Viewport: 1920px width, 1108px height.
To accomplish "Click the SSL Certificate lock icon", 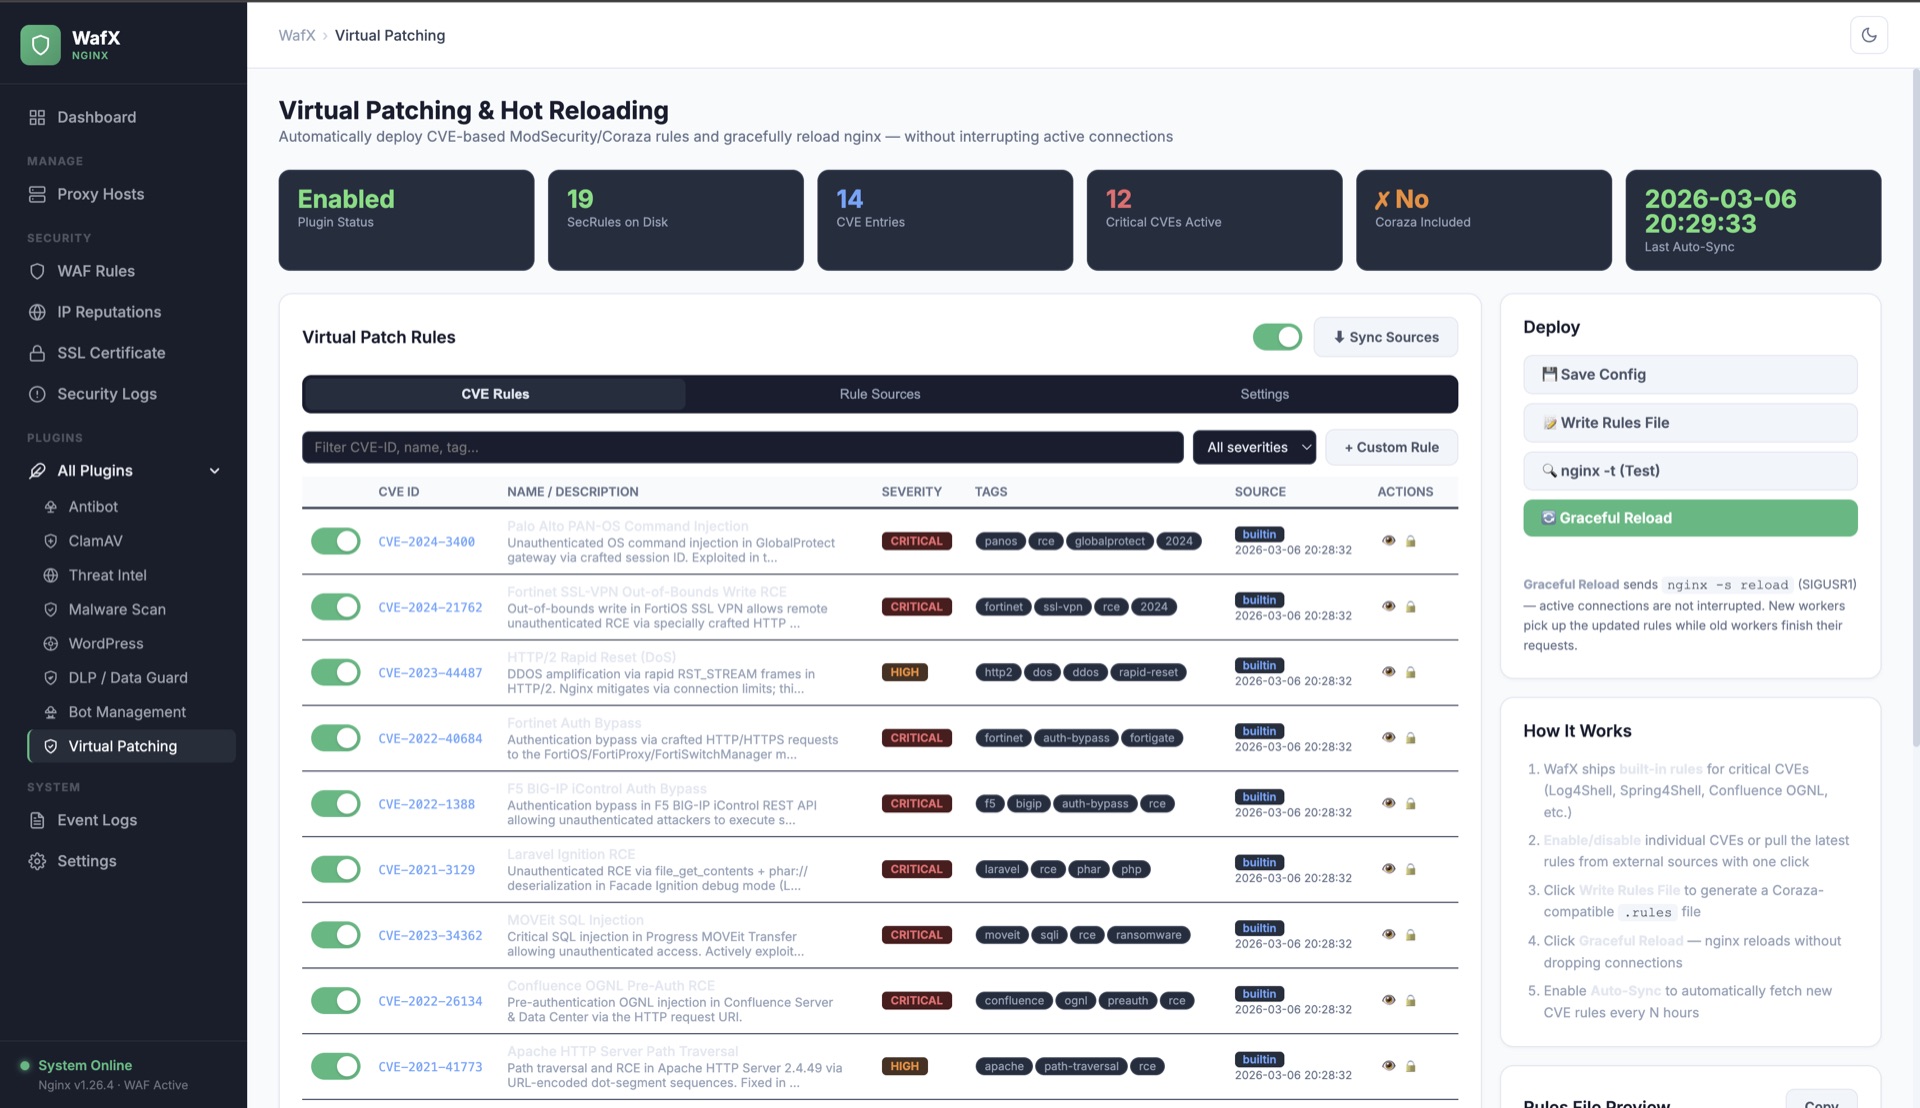I will coord(37,353).
